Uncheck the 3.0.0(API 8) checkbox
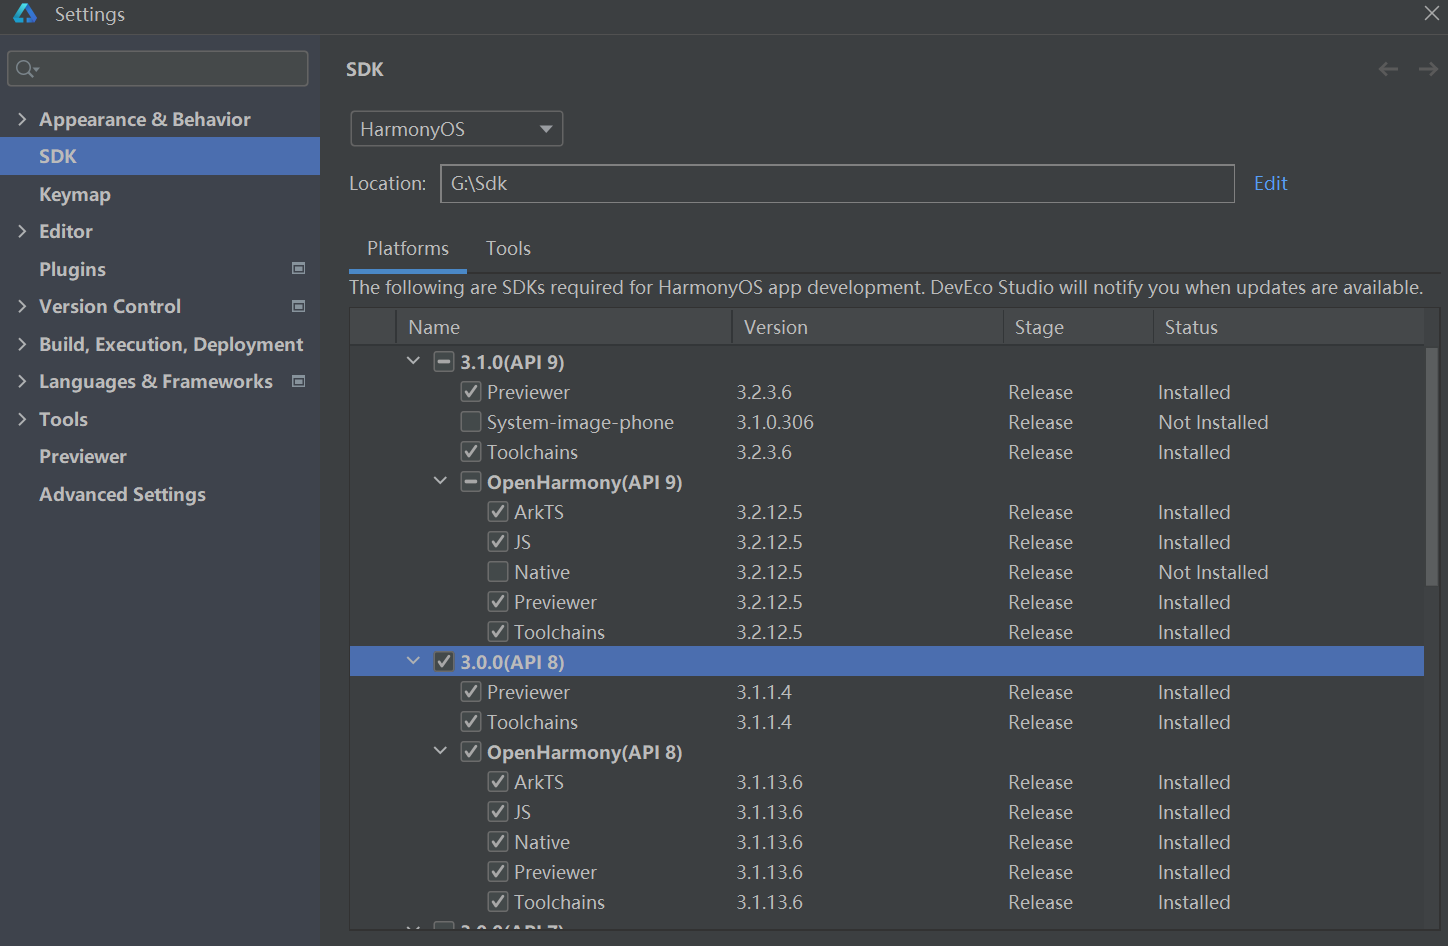 click(x=444, y=662)
